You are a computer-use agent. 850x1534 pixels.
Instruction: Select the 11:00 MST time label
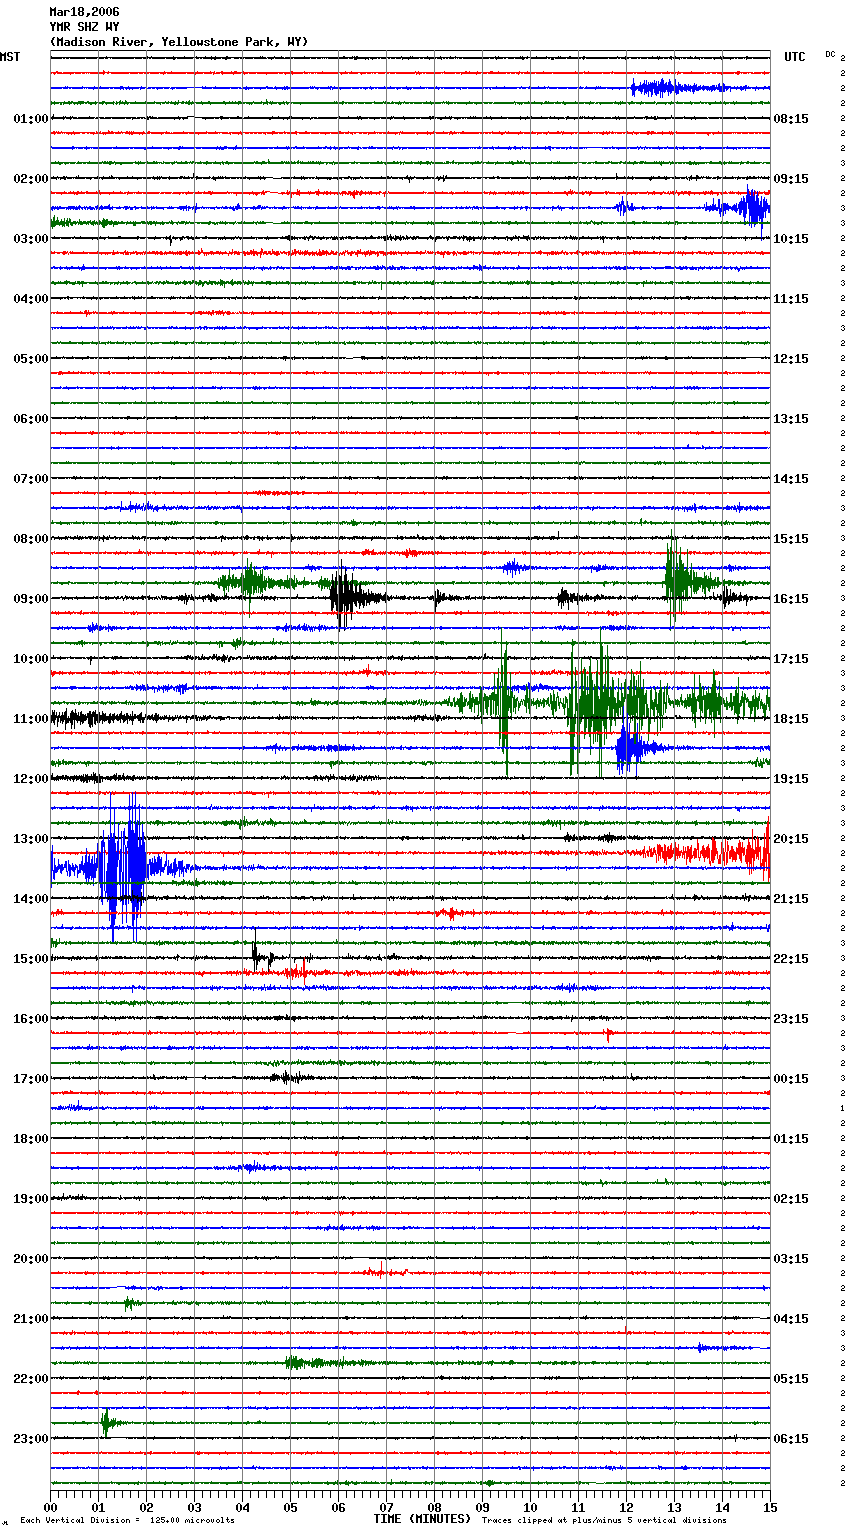click(x=31, y=719)
